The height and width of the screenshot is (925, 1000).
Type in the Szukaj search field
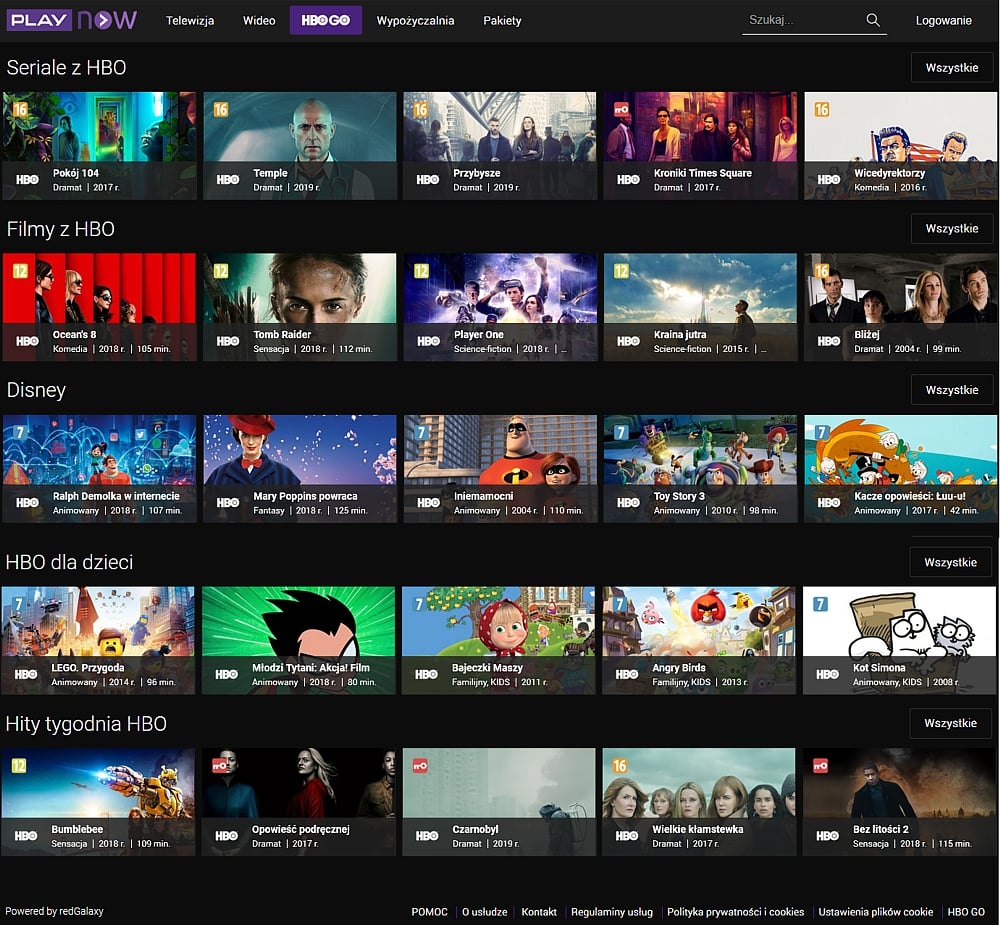(x=800, y=20)
